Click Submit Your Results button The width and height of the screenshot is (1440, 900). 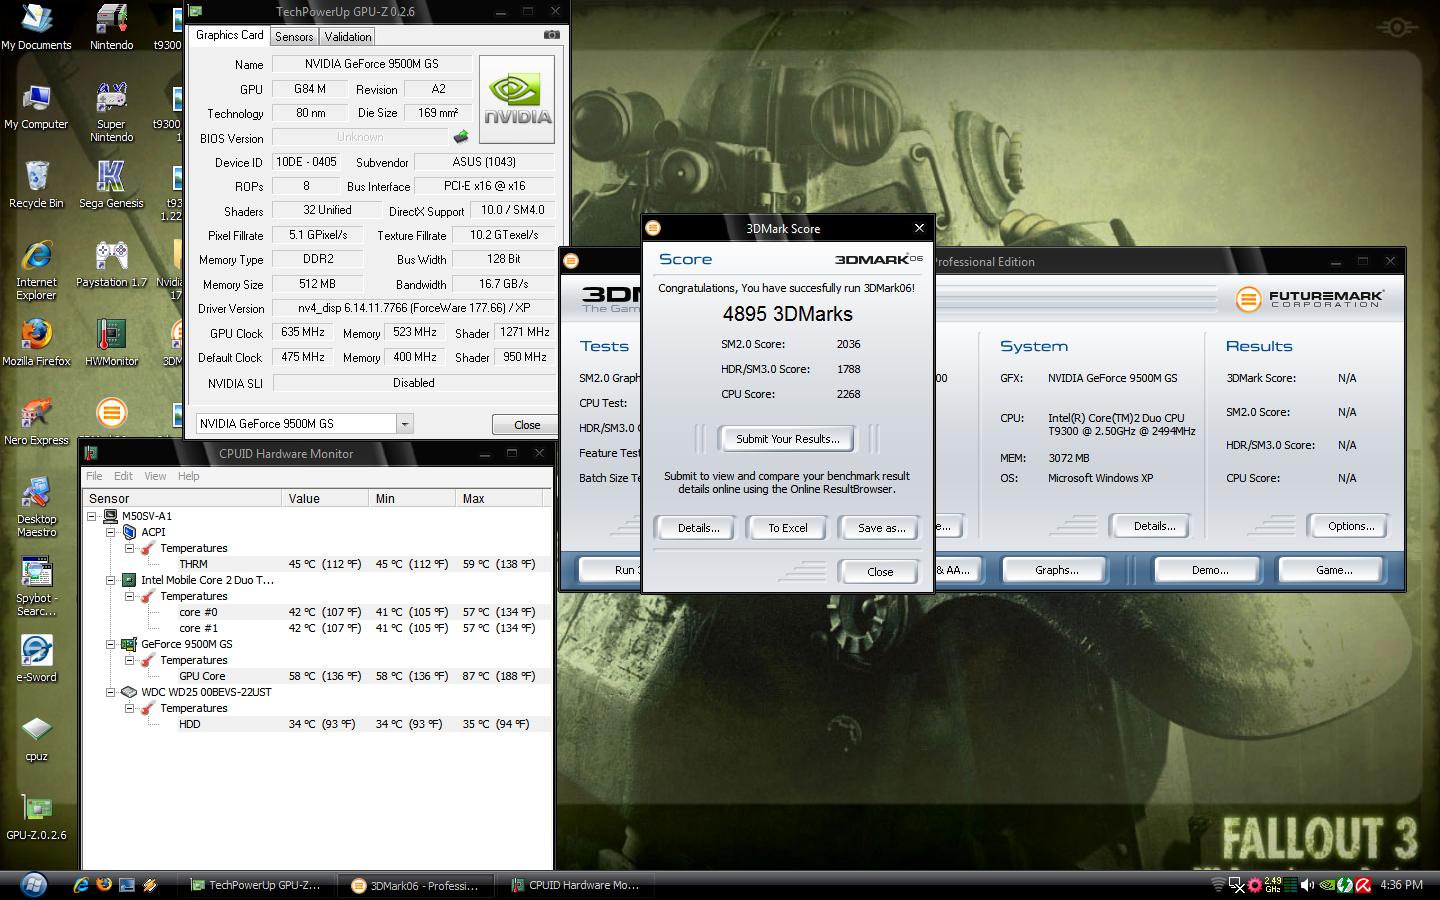coord(787,439)
